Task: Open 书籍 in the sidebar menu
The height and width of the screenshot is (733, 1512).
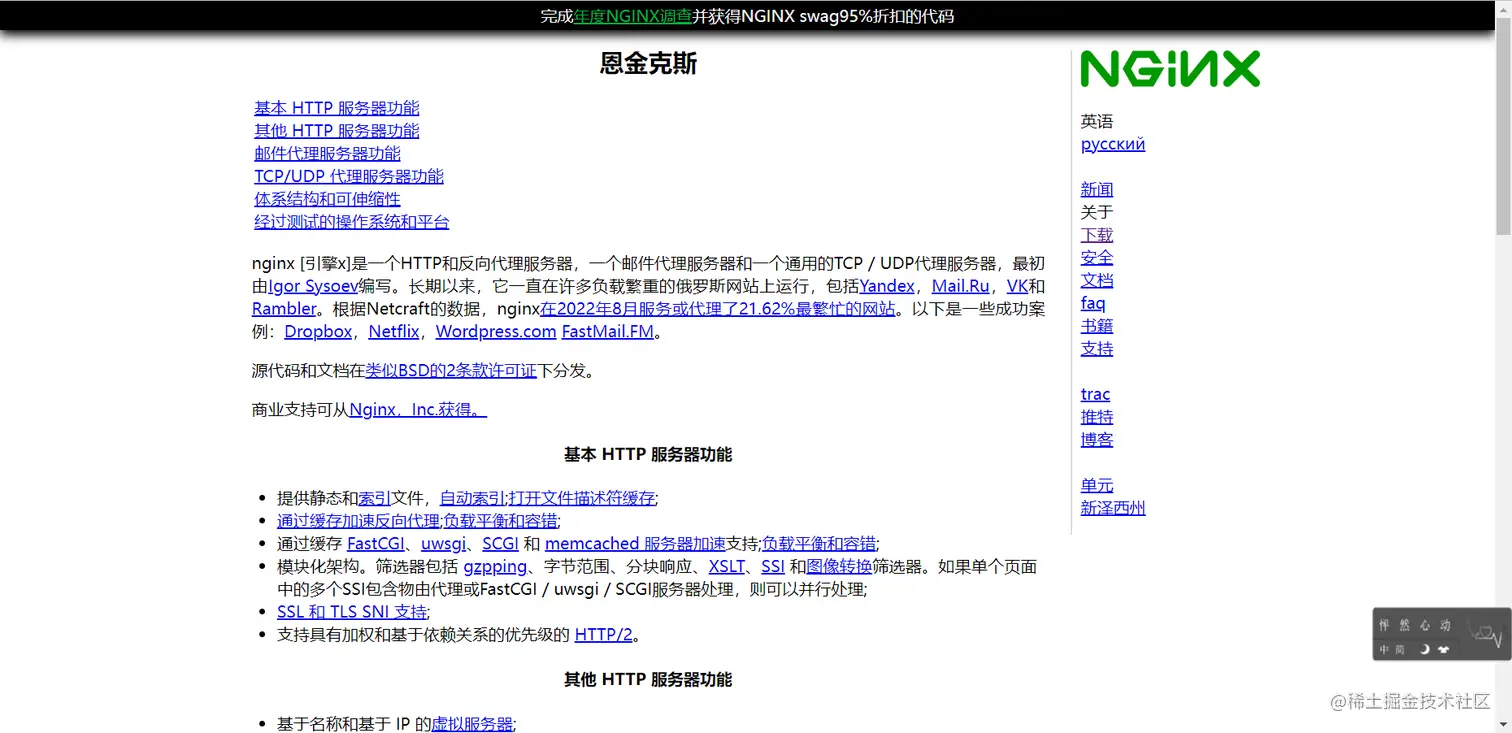Action: [1097, 326]
